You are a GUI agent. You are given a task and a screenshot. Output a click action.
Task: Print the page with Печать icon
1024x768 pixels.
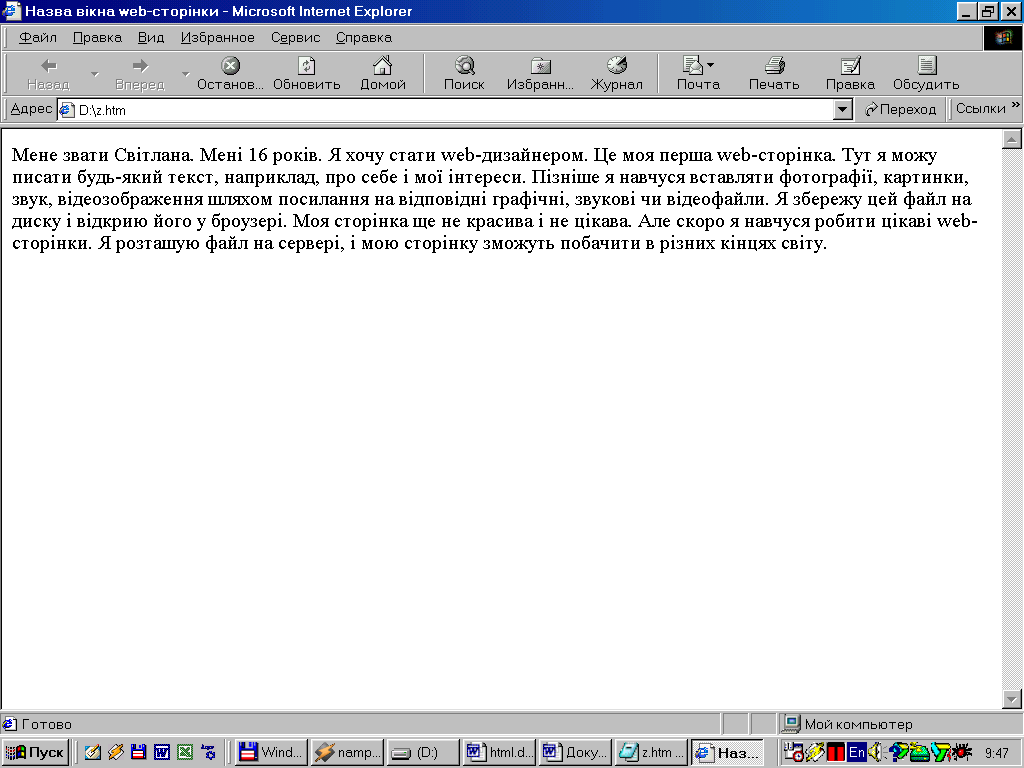[x=774, y=73]
